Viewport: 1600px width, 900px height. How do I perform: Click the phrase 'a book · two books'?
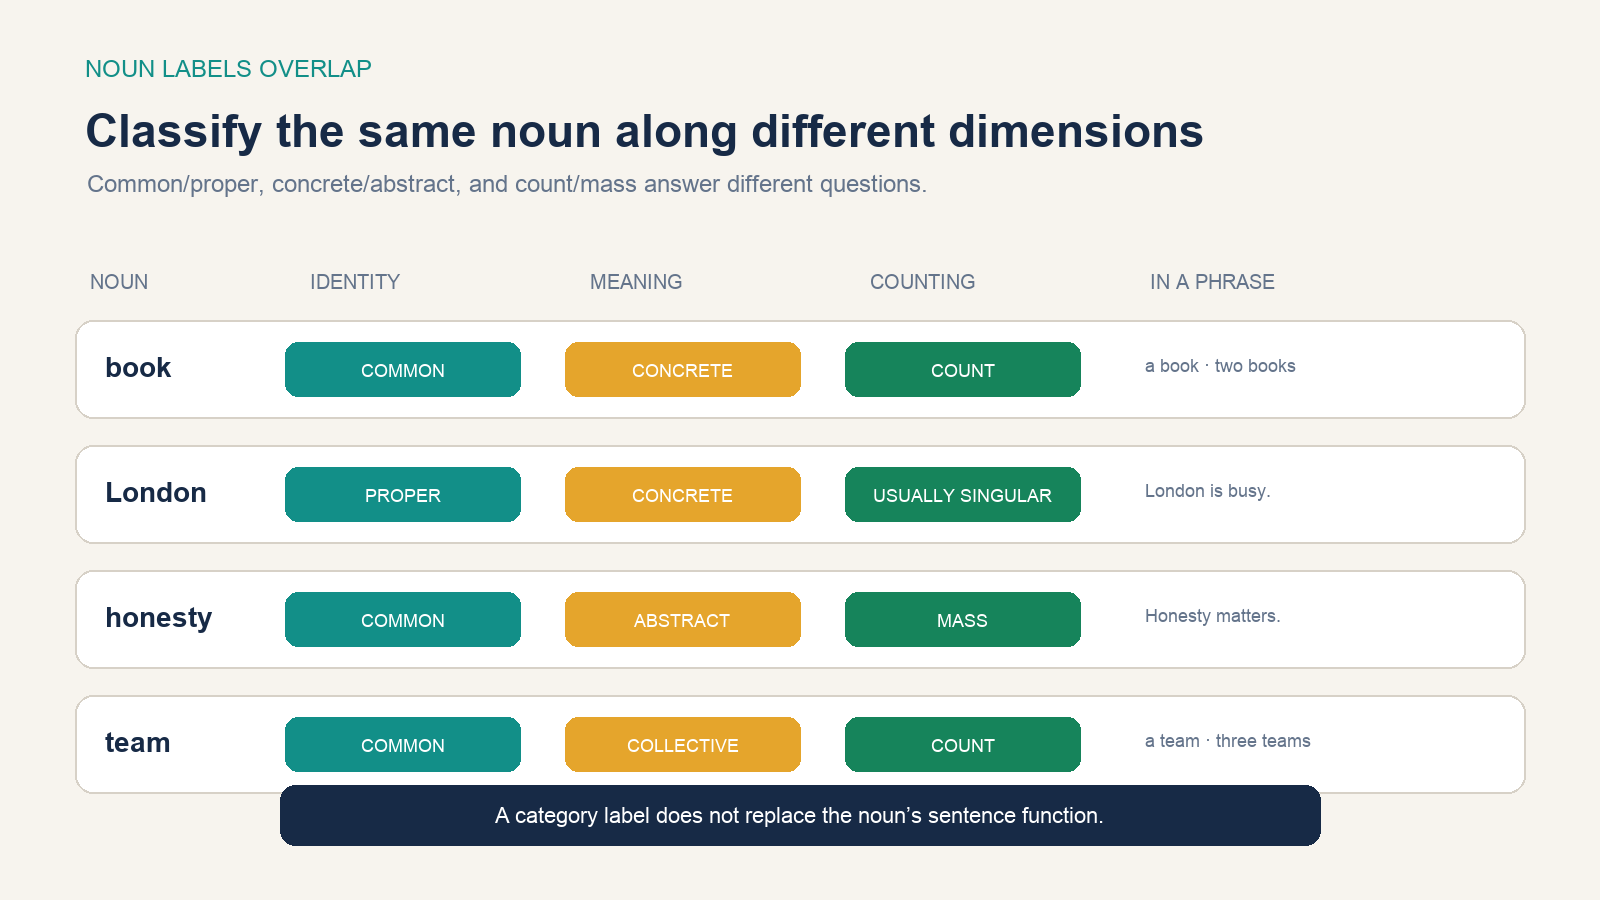coord(1220,366)
